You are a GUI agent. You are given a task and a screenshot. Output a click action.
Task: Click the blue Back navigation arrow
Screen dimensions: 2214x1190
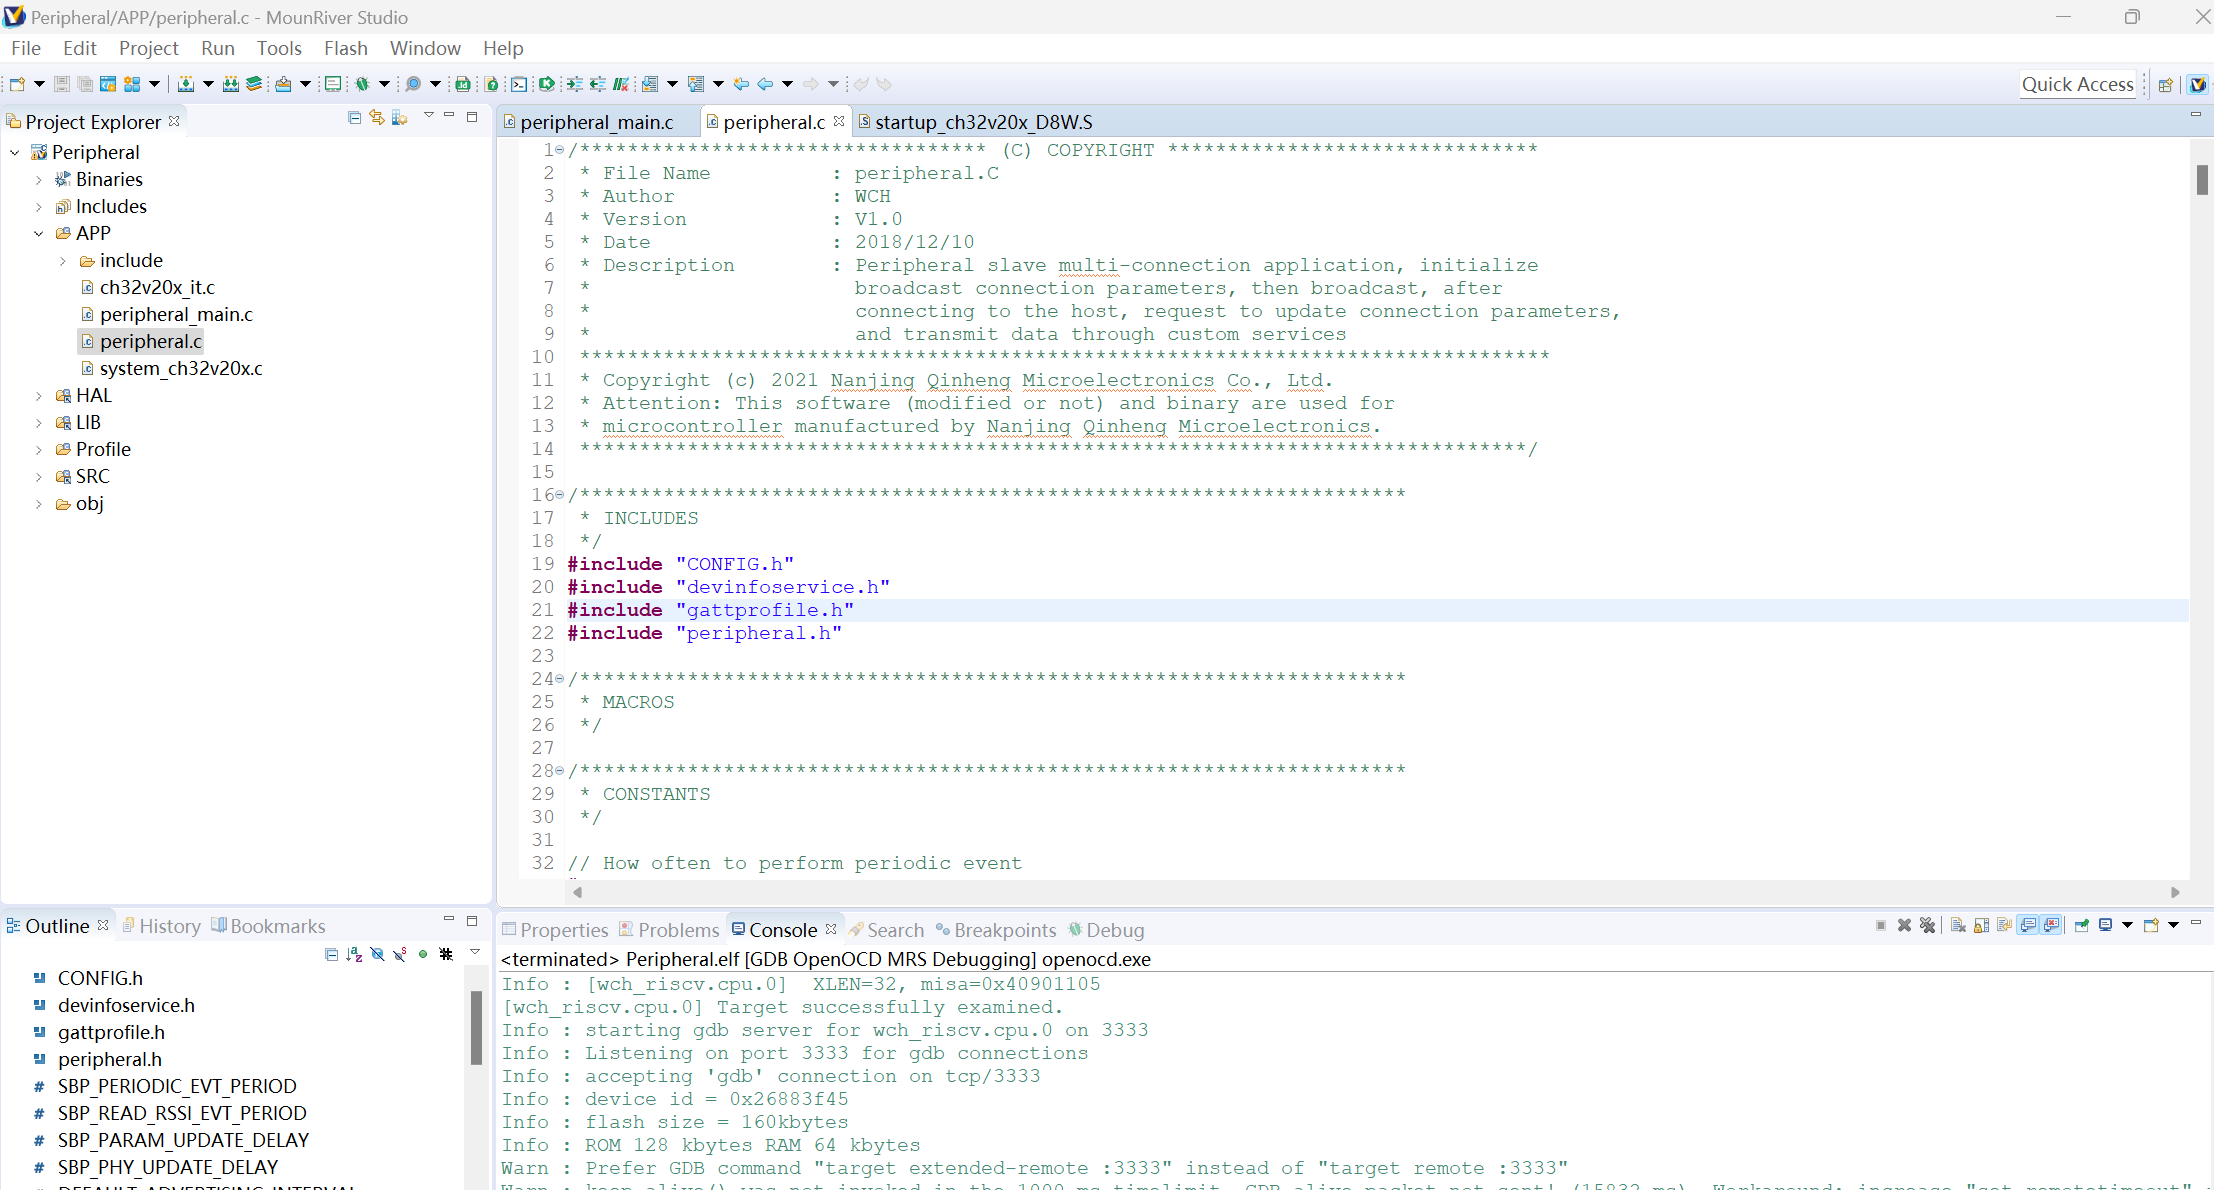coord(765,84)
